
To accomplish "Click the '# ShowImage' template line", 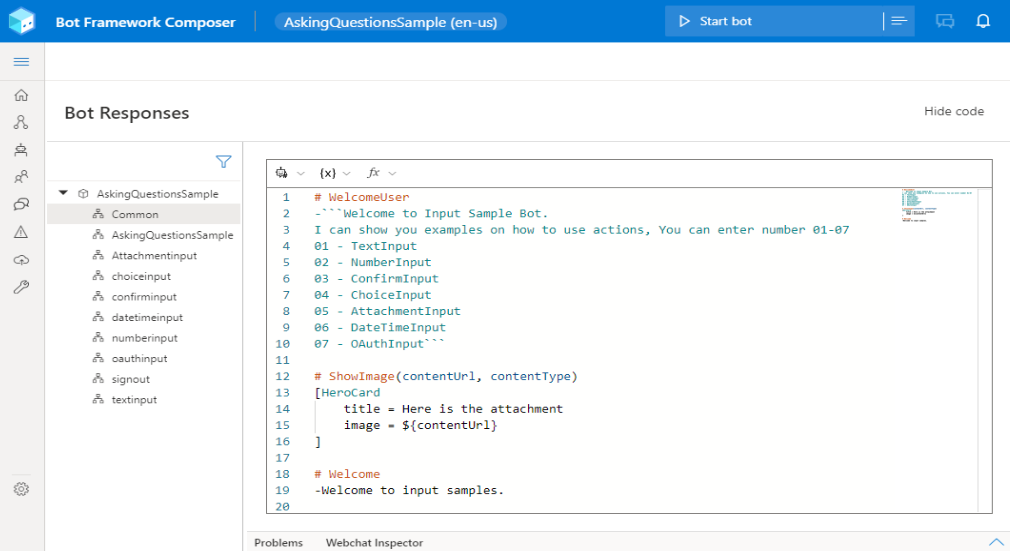I will pyautogui.click(x=446, y=376).
